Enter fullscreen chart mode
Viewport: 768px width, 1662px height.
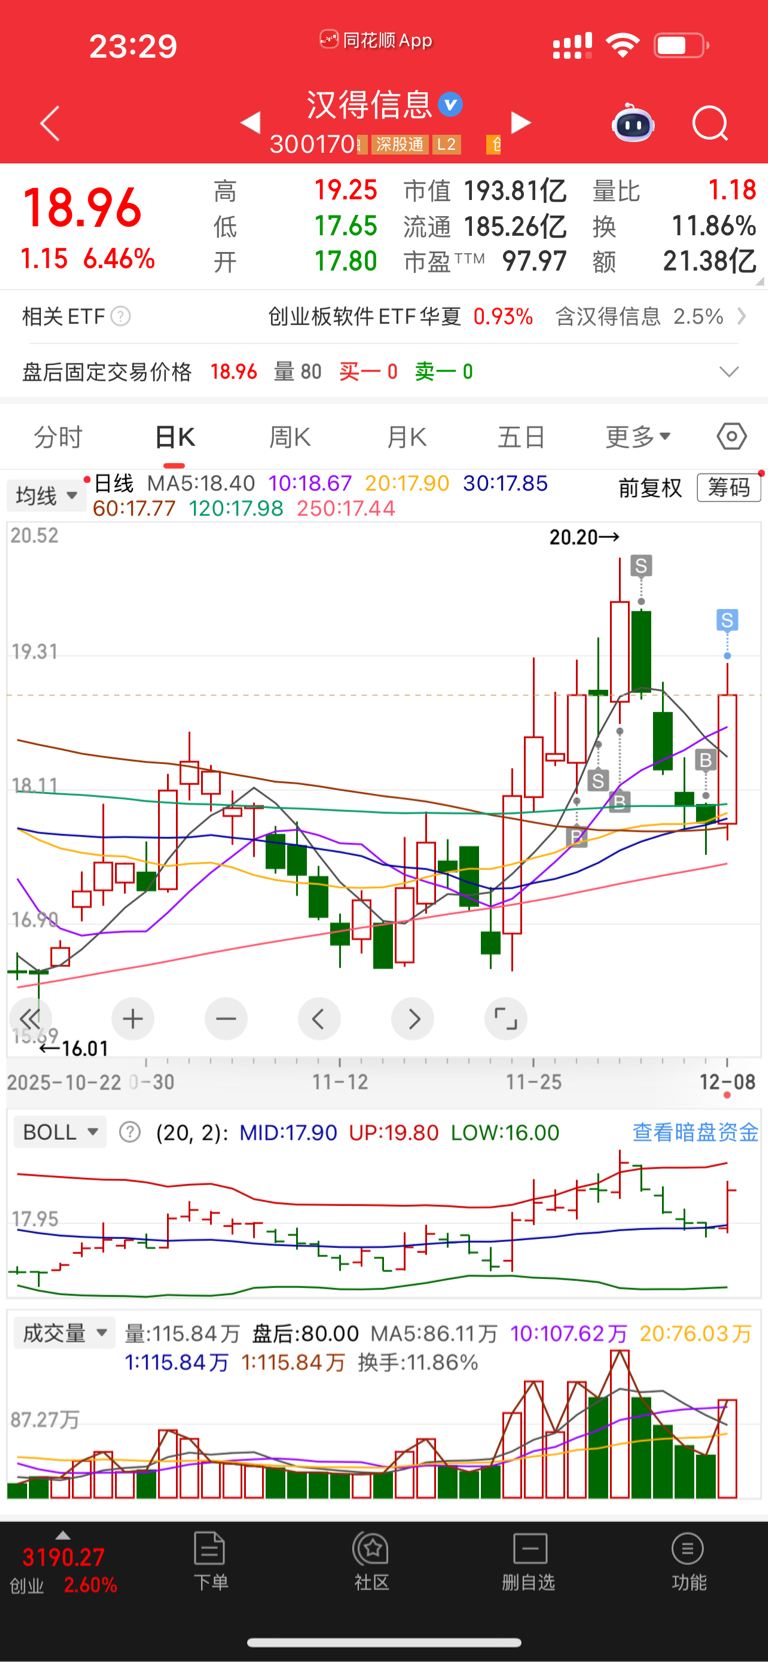[x=506, y=1019]
